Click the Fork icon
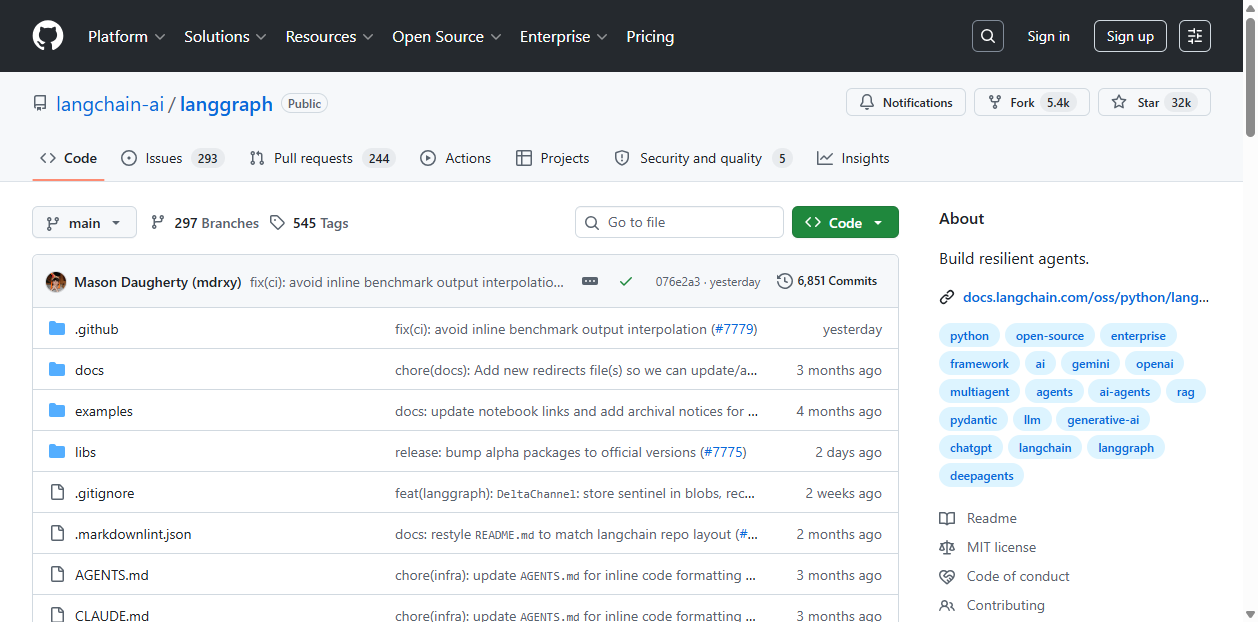Screen dimensions: 1258x622 coord(995,103)
